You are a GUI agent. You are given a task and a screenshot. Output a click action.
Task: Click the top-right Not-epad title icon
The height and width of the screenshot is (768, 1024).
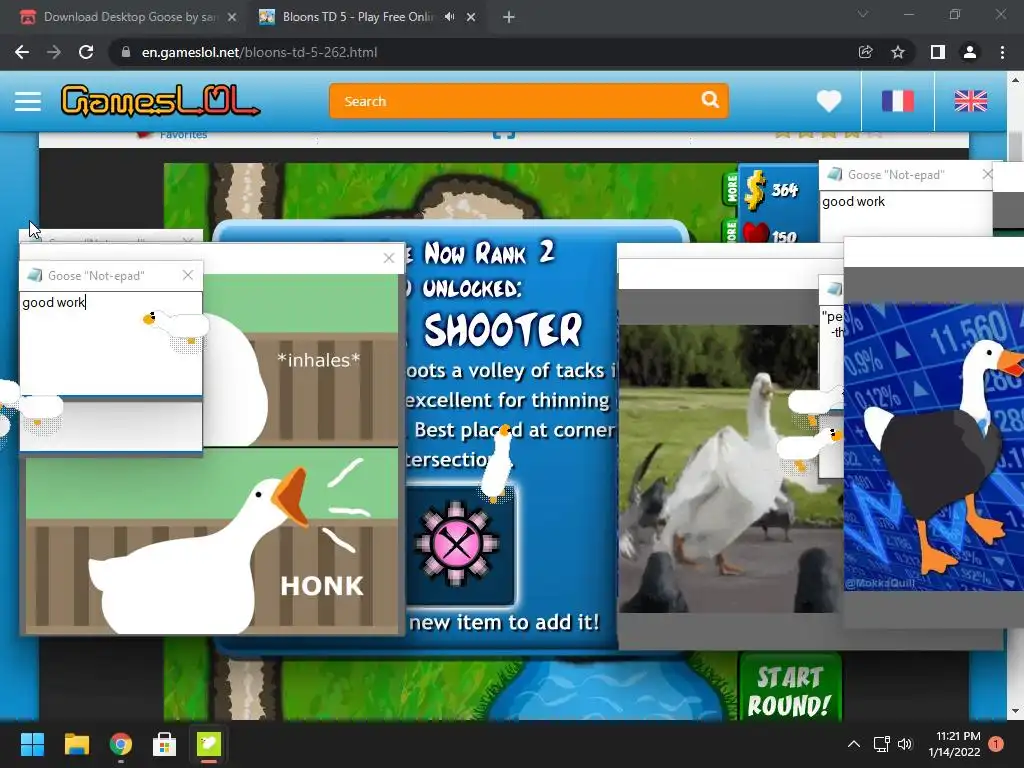point(834,174)
